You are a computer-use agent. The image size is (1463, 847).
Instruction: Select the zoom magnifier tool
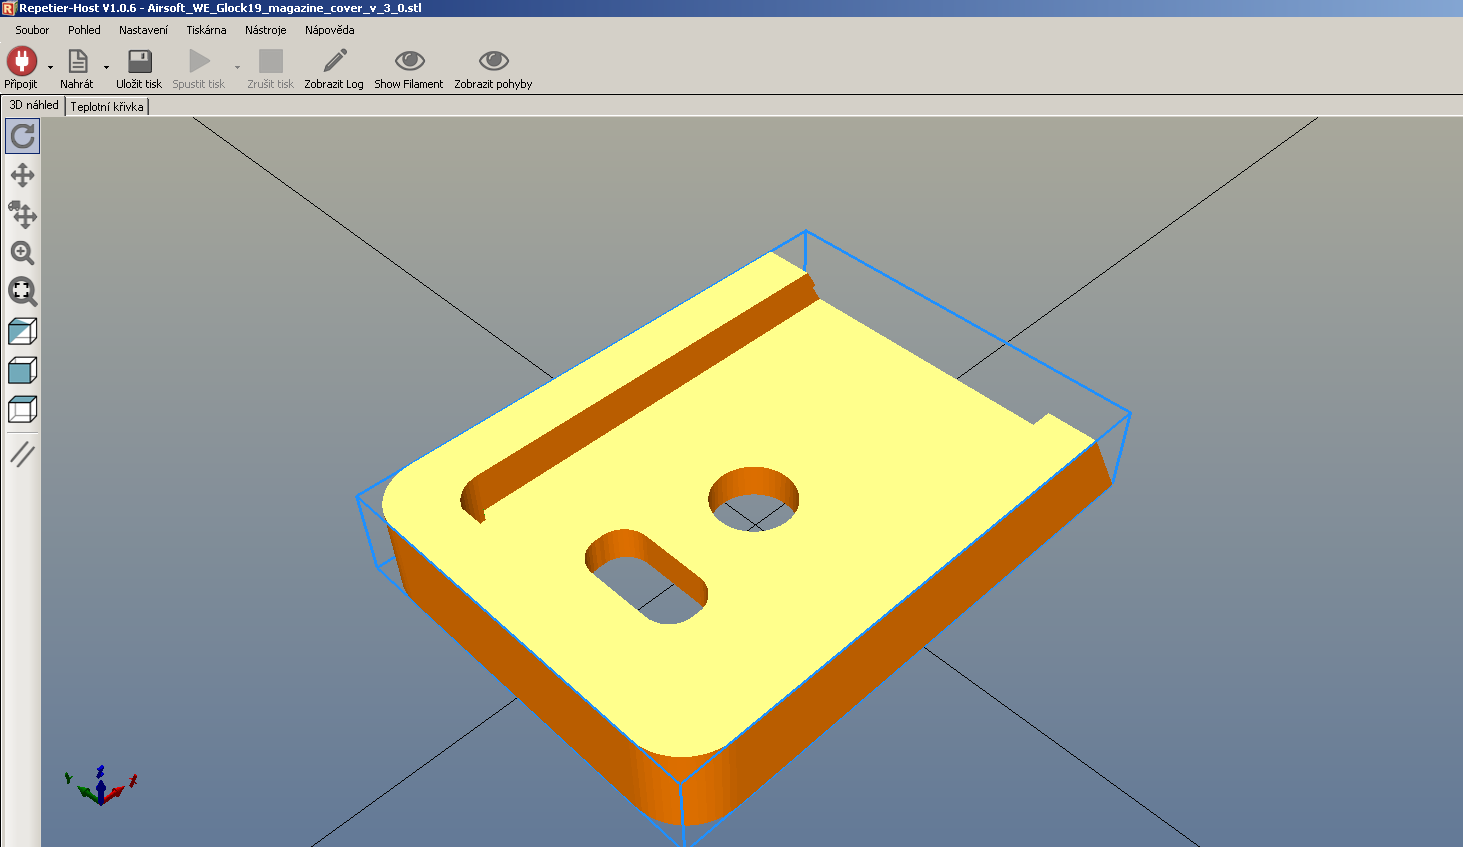pos(22,253)
